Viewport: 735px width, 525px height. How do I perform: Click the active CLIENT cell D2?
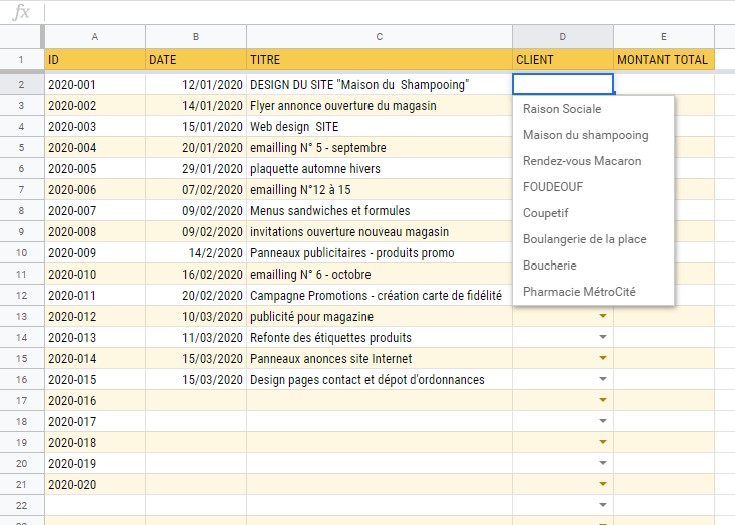click(x=563, y=84)
